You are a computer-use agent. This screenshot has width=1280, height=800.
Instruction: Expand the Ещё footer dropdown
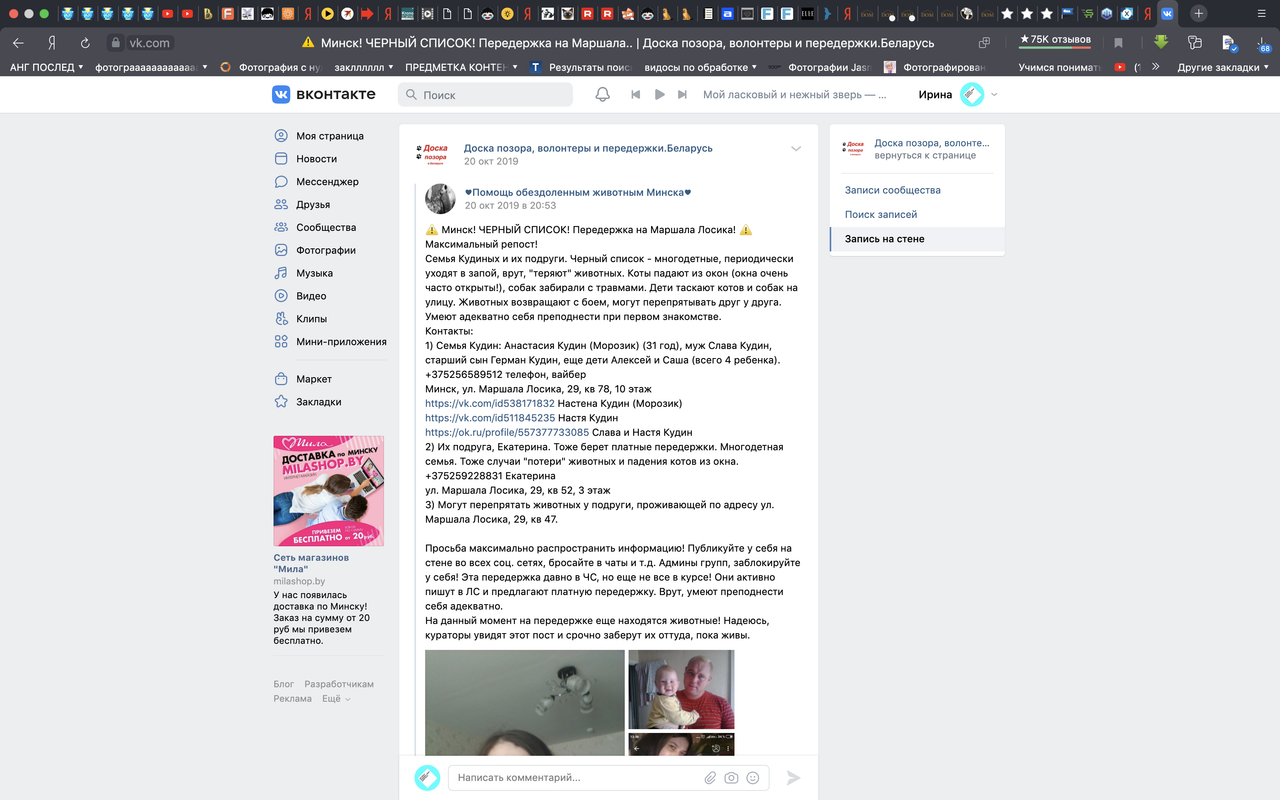point(336,699)
